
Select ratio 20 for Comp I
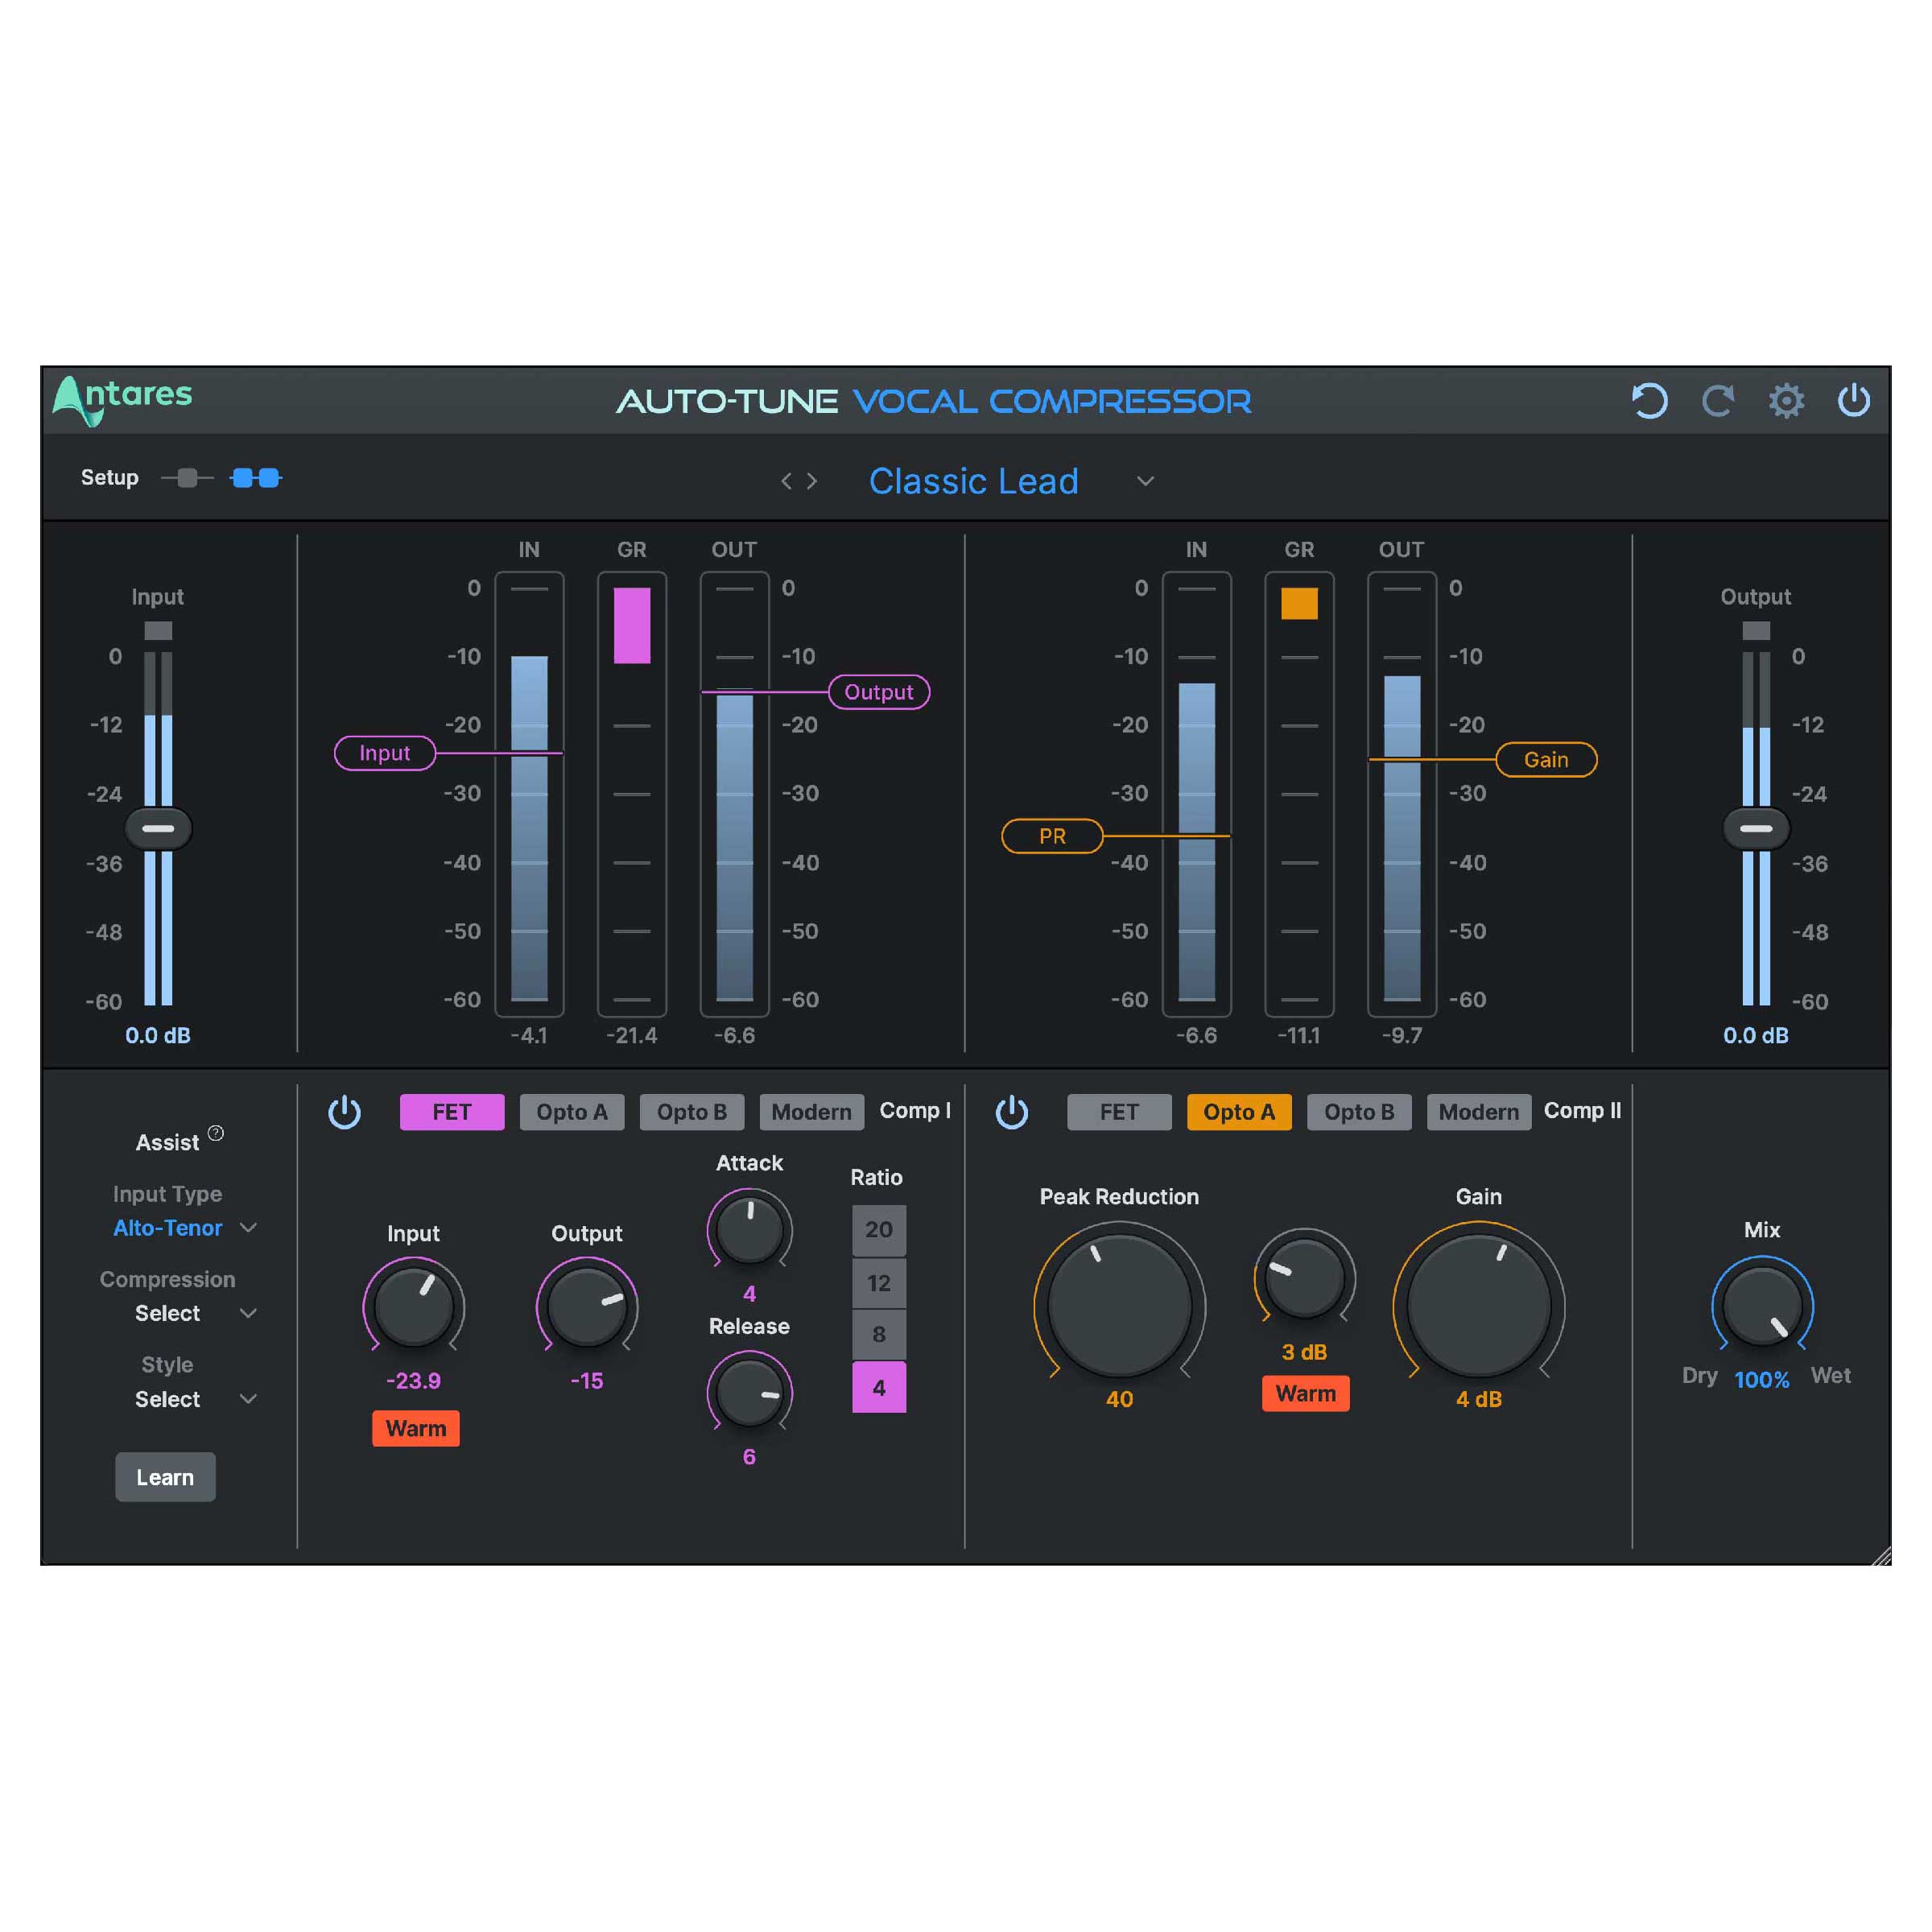[x=879, y=1230]
